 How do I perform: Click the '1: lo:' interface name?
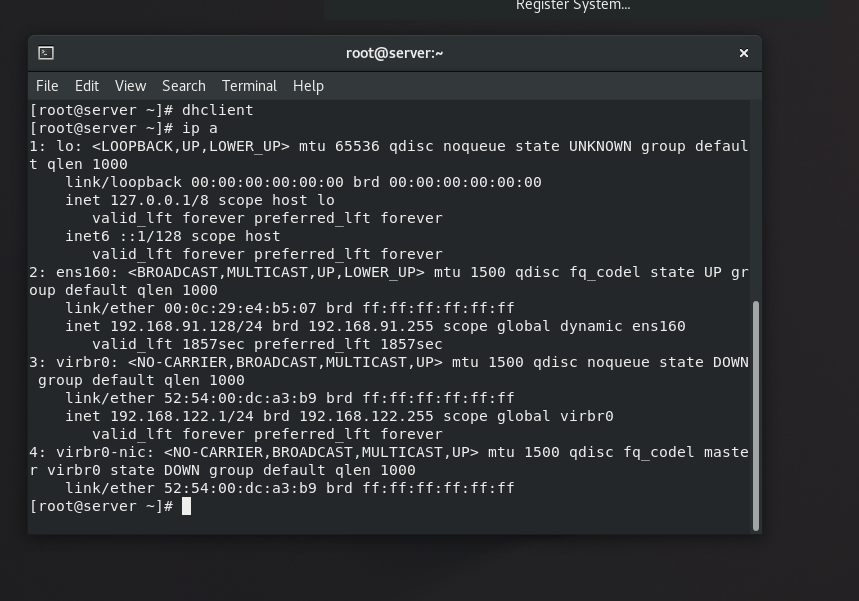click(x=56, y=146)
